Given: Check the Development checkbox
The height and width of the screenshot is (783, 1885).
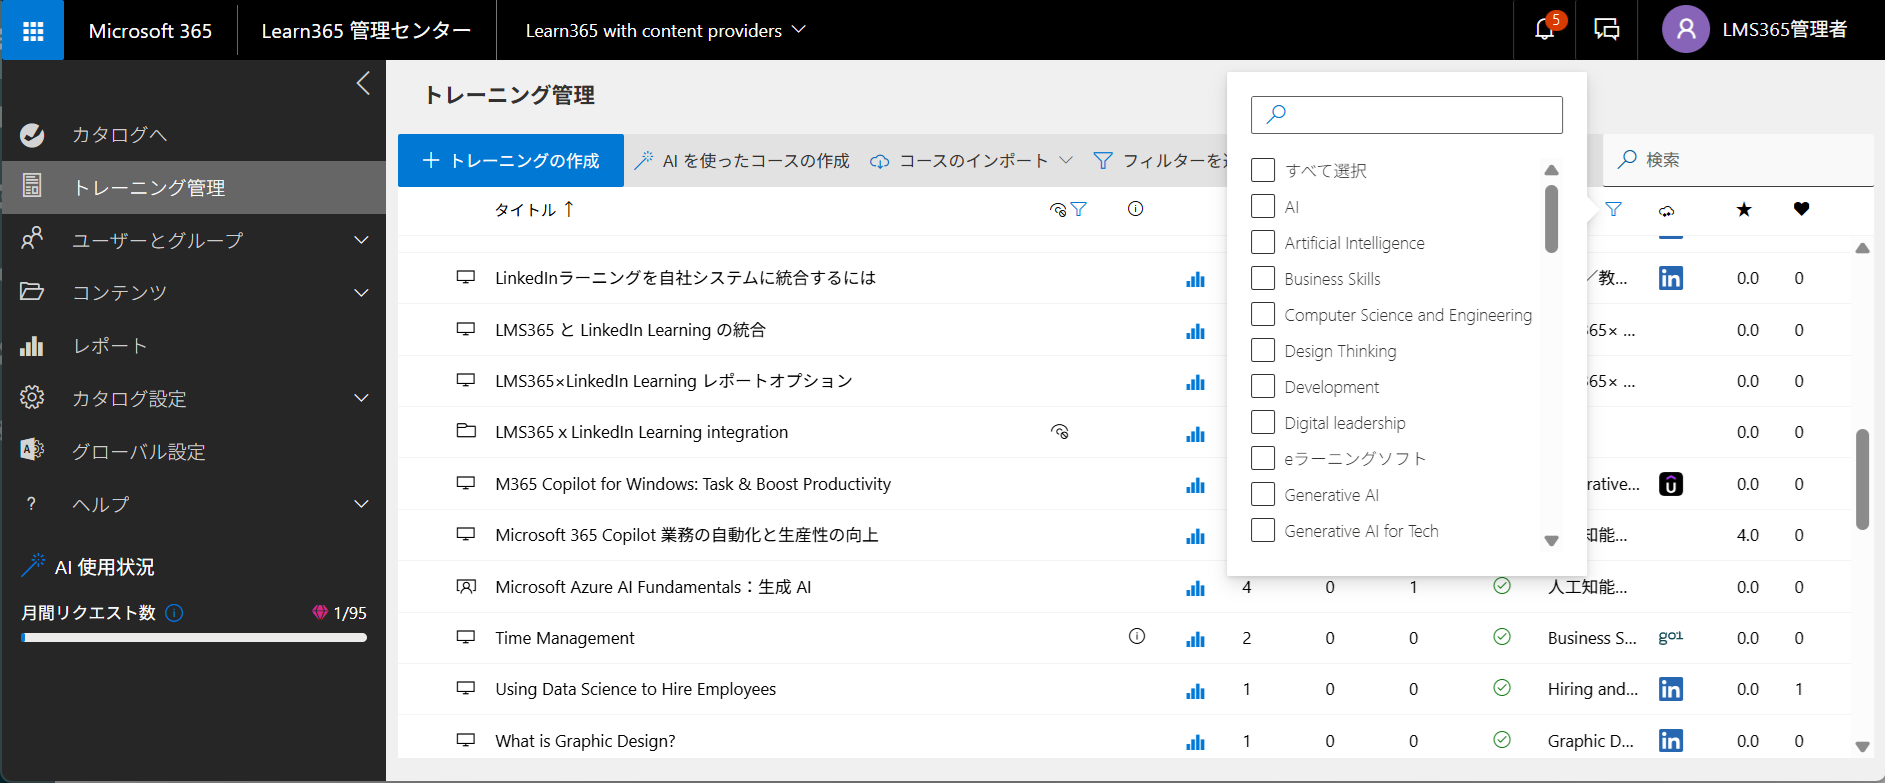Looking at the screenshot, I should coord(1263,386).
